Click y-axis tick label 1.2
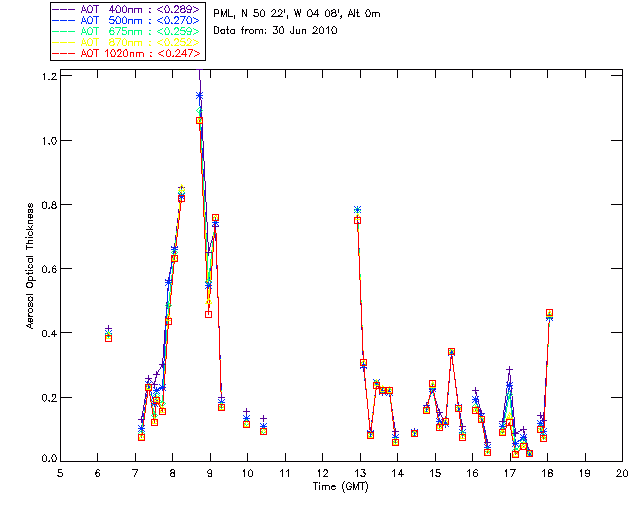This screenshot has width=640, height=512. [49, 76]
